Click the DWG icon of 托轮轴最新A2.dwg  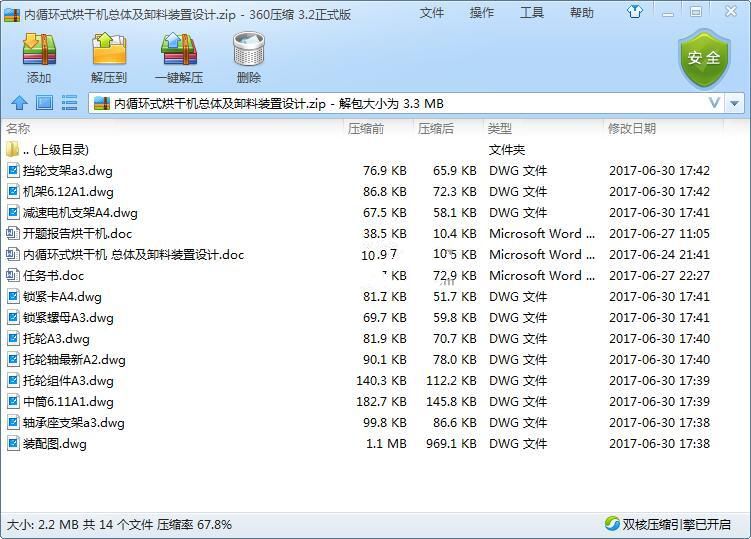pyautogui.click(x=13, y=360)
